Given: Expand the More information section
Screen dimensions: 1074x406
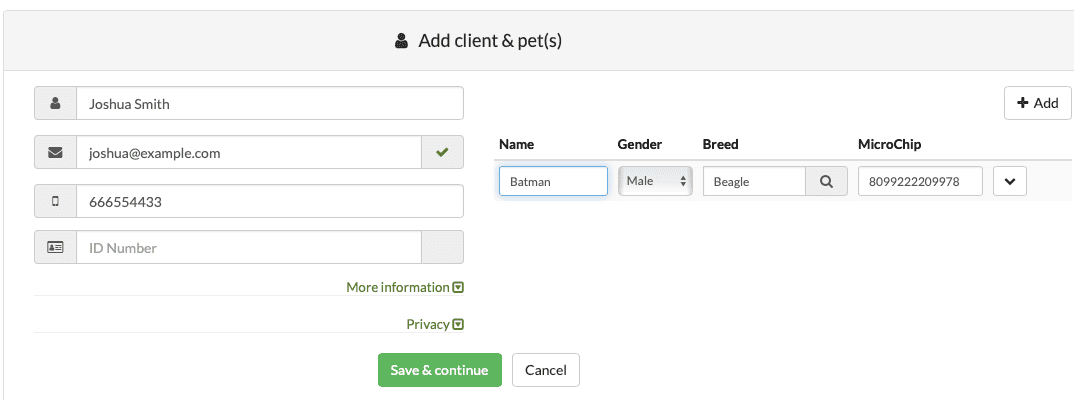Looking at the screenshot, I should click(405, 288).
